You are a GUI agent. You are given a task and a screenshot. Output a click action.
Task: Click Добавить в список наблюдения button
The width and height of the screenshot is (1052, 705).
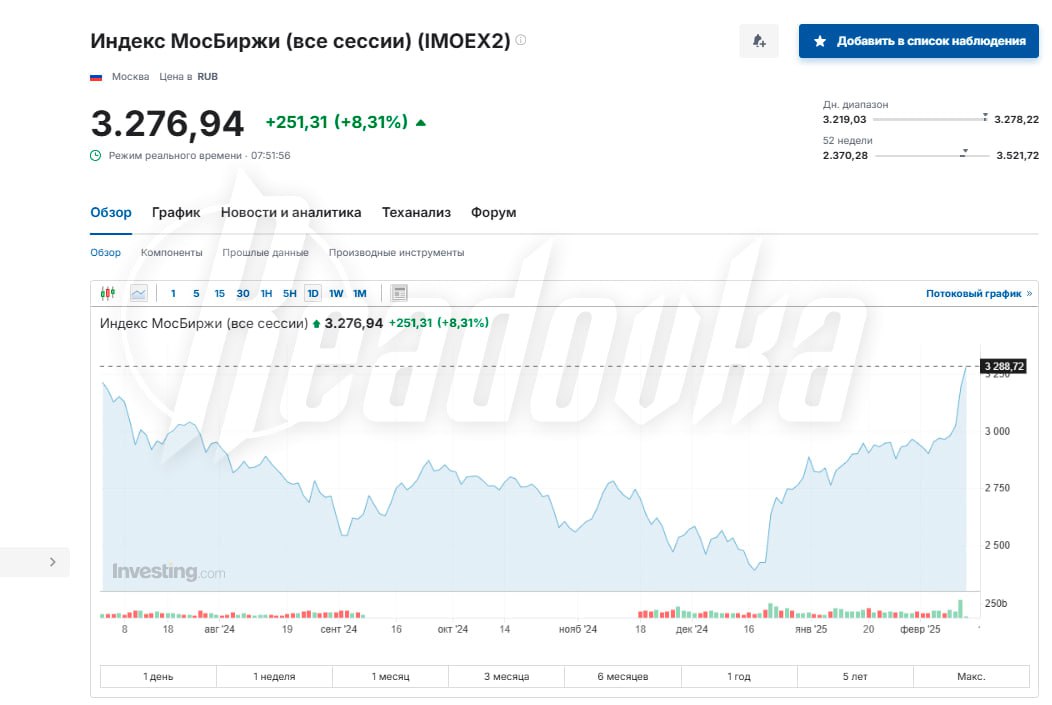click(x=920, y=41)
